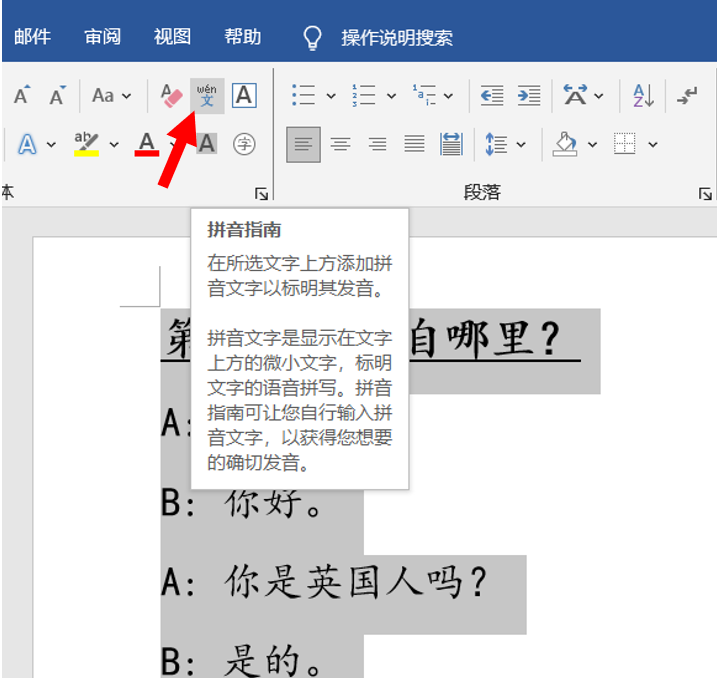Click the Increase Indent icon
The image size is (717, 687).
529,96
